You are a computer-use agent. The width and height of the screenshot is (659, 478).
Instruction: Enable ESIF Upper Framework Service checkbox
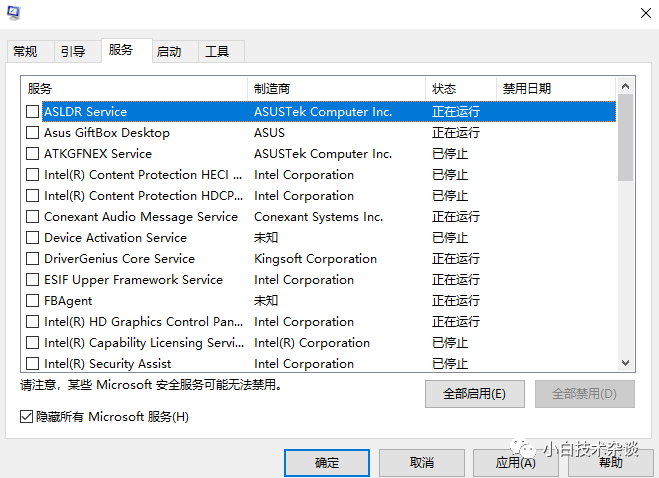32,280
